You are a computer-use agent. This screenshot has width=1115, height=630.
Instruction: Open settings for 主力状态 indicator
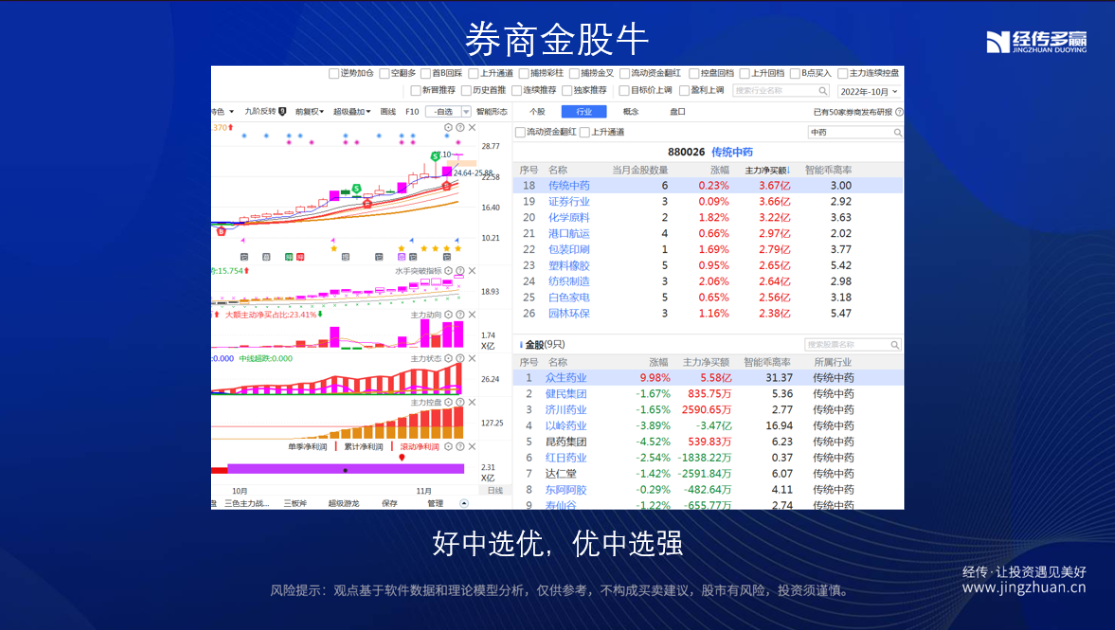(x=448, y=358)
